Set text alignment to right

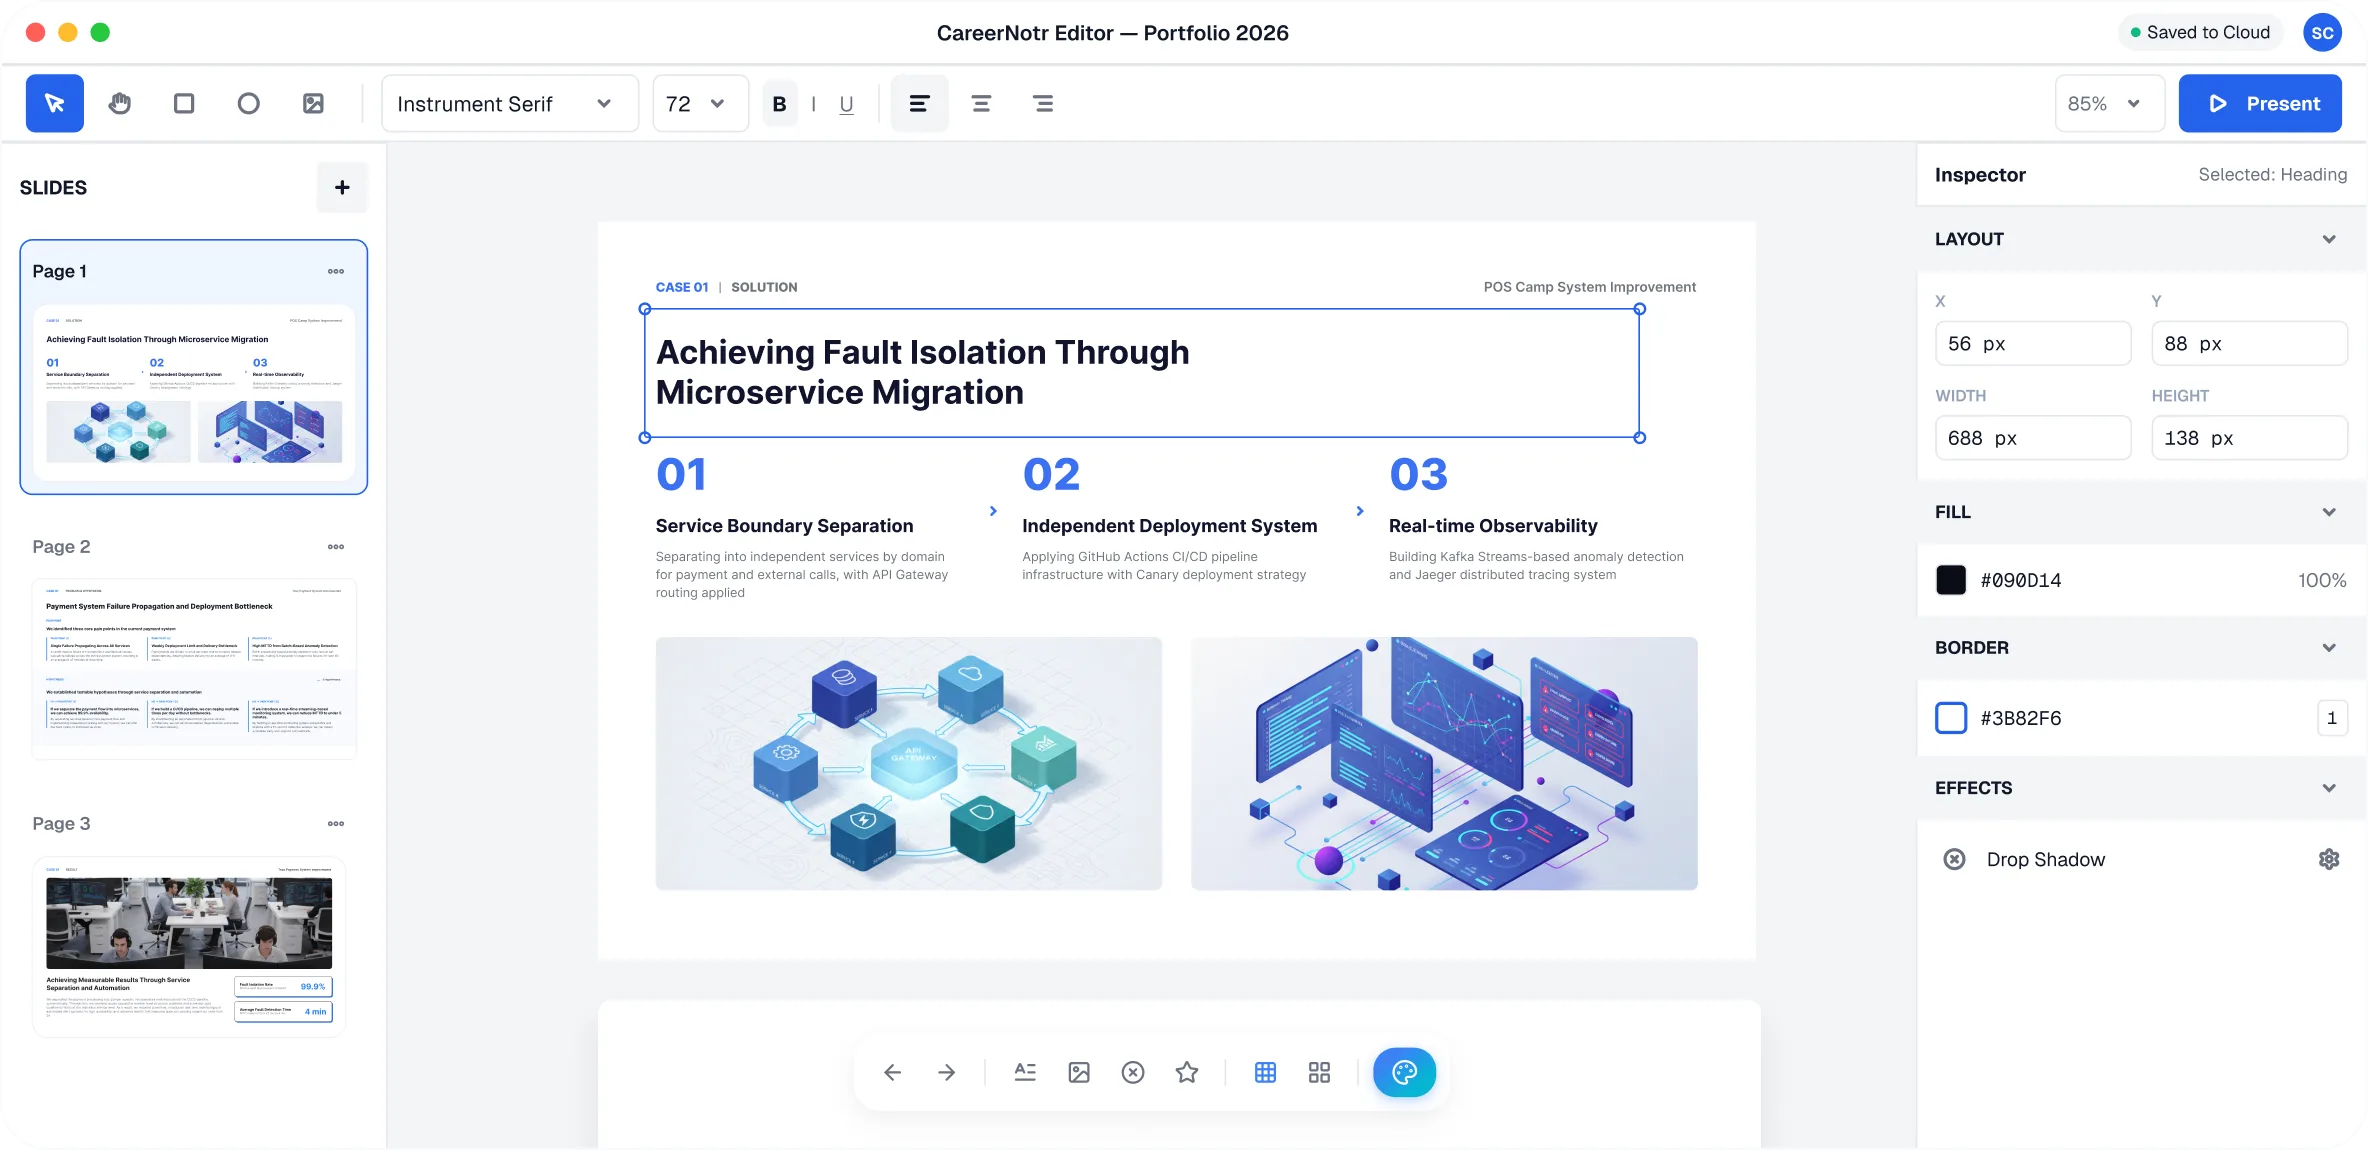click(1043, 103)
